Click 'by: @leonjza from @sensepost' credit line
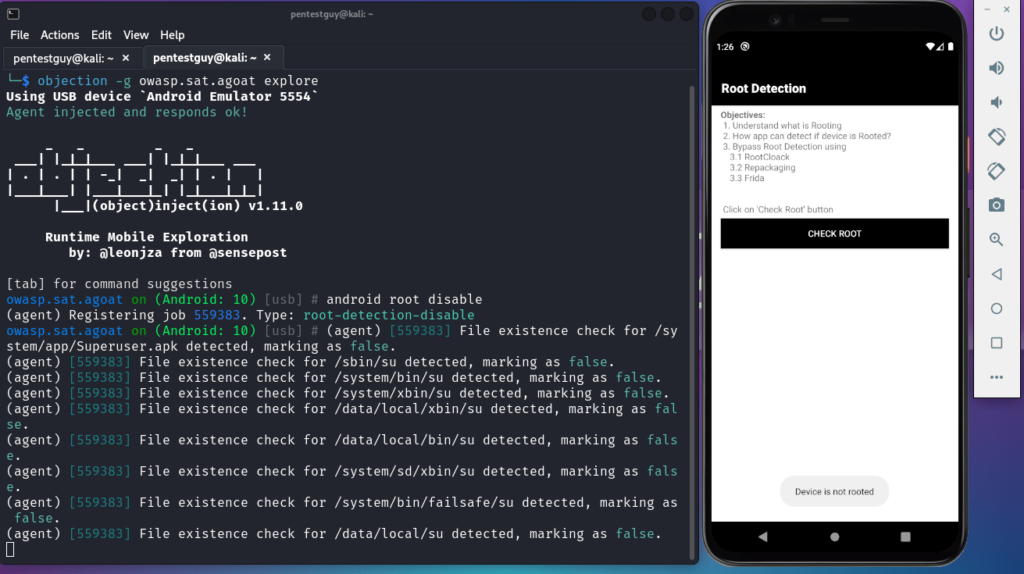The width and height of the screenshot is (1024, 574). (178, 253)
